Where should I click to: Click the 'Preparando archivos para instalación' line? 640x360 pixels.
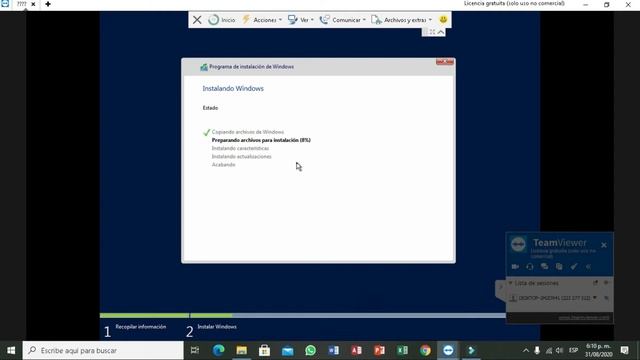[x=261, y=140]
